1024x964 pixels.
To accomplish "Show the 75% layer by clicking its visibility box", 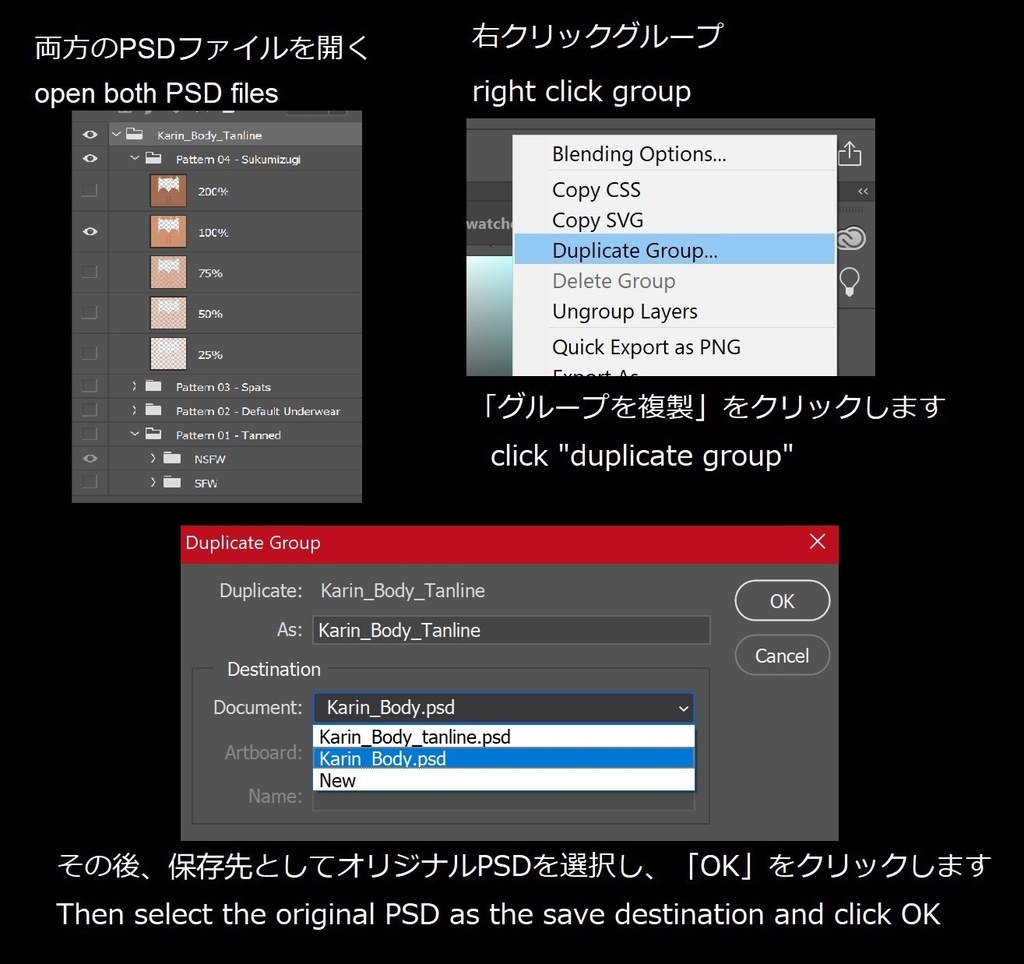I will pos(89,272).
